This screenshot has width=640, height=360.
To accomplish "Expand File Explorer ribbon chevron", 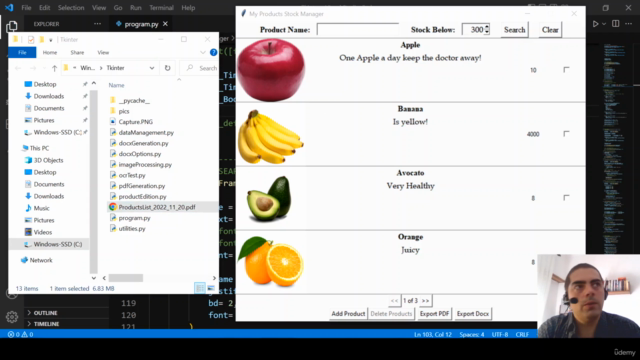I will click(202, 52).
